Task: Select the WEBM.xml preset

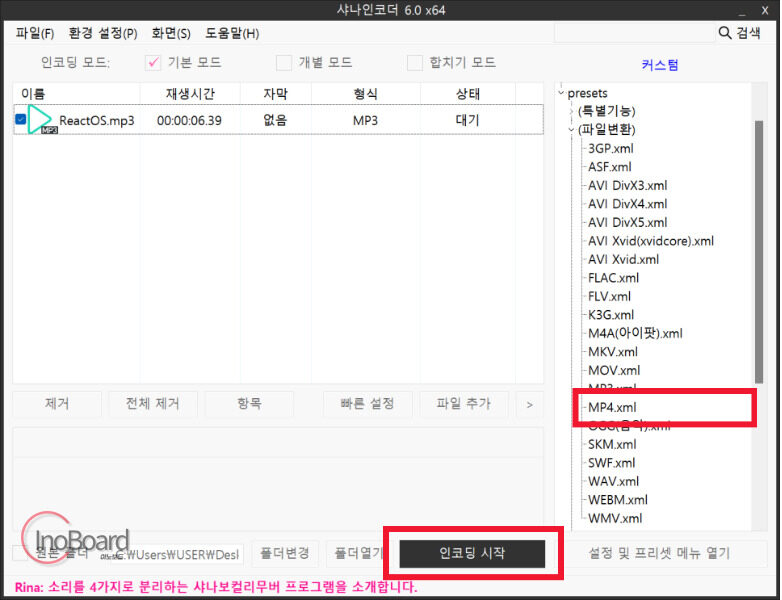Action: click(618, 500)
